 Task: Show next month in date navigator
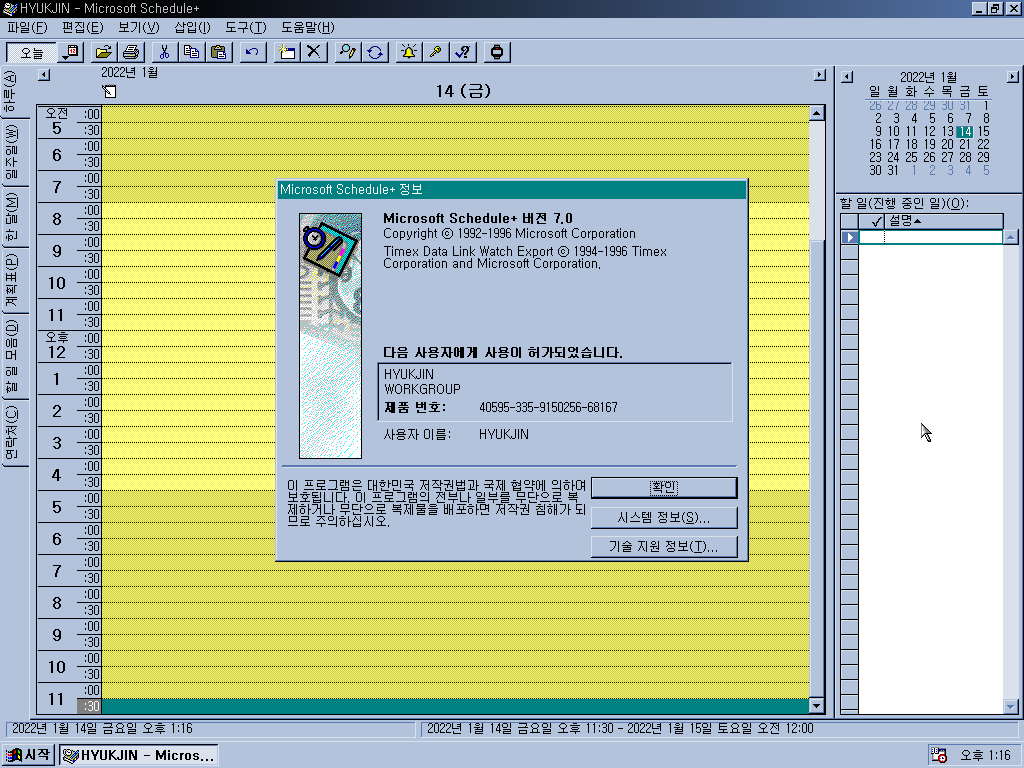coord(1013,77)
